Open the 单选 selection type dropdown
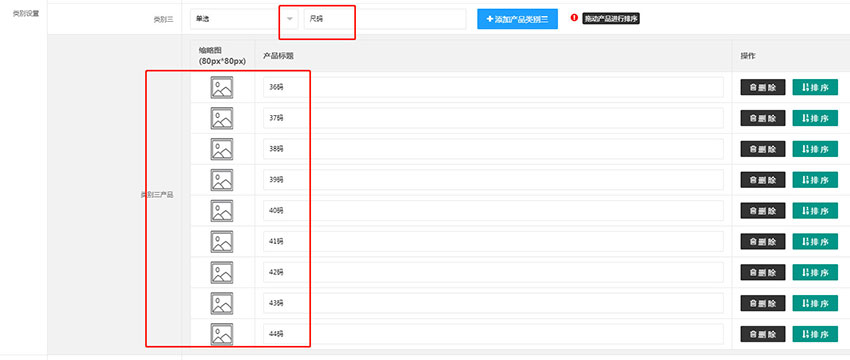 point(244,19)
